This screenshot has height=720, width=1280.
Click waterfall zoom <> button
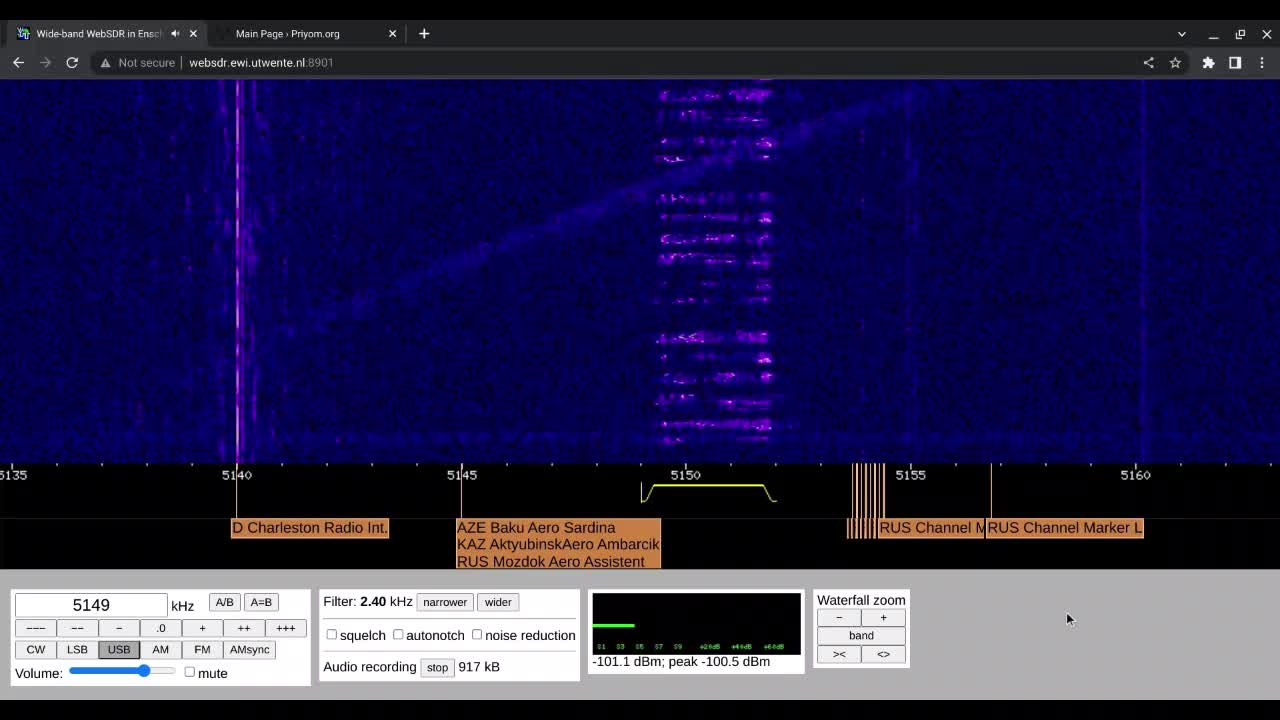[883, 654]
